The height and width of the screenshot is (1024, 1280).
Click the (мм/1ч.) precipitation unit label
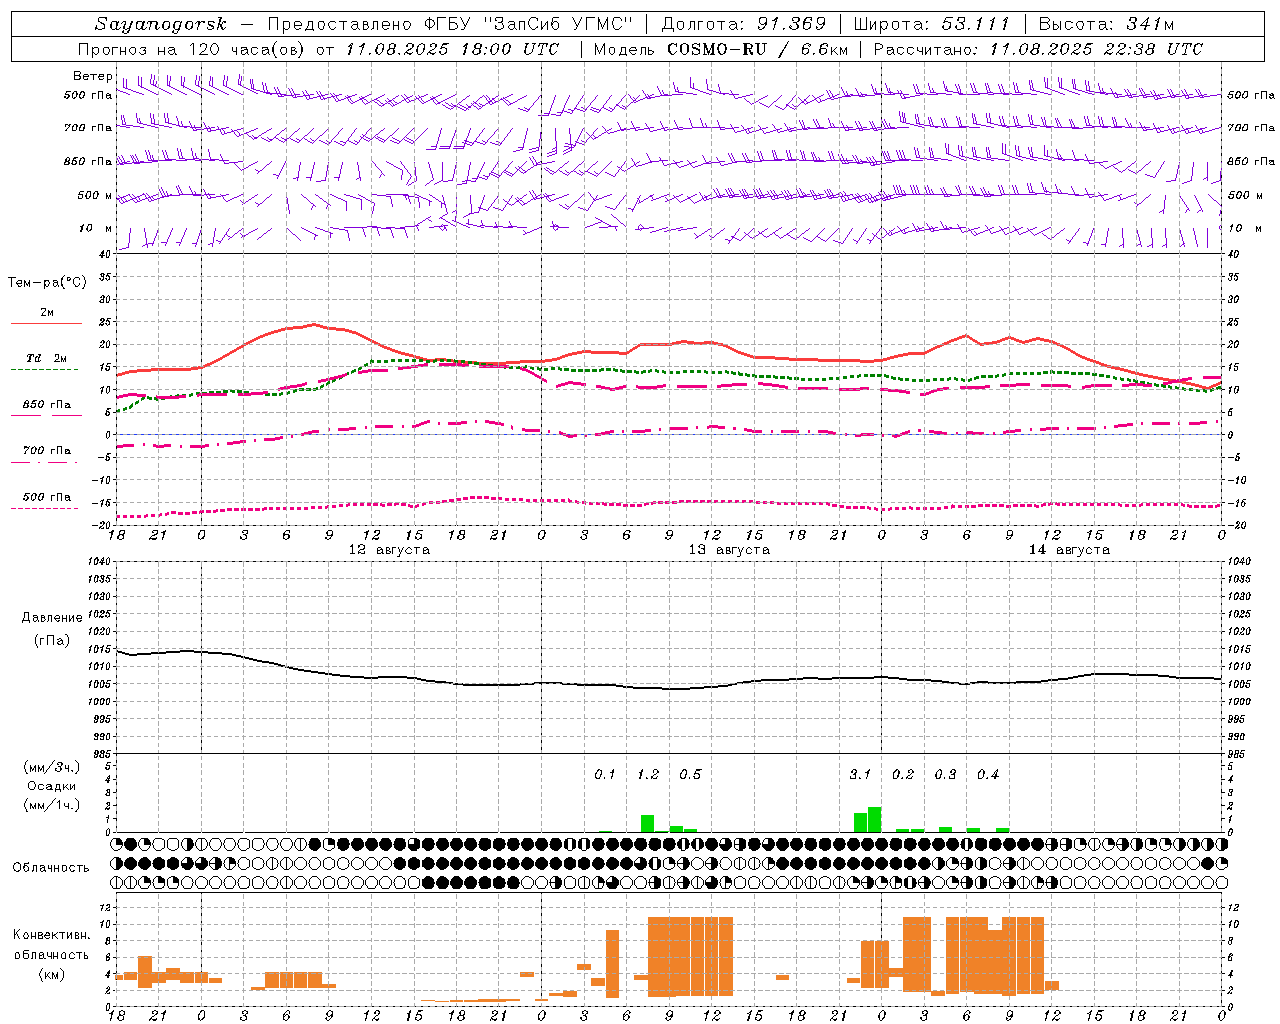click(51, 805)
